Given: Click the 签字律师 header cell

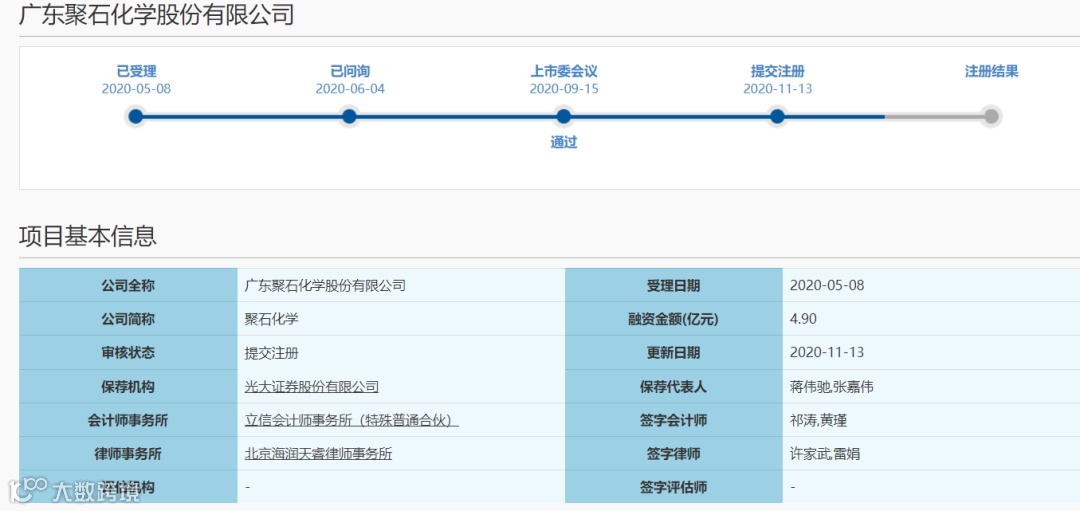Looking at the screenshot, I should pyautogui.click(x=674, y=454).
